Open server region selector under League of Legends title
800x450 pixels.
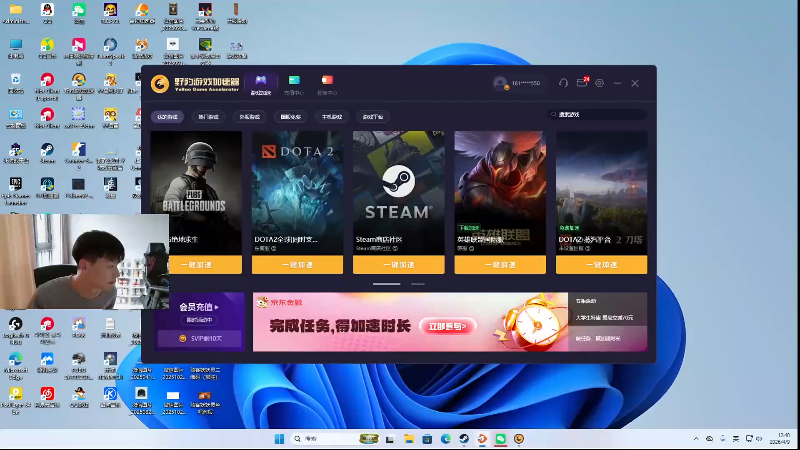(465, 248)
